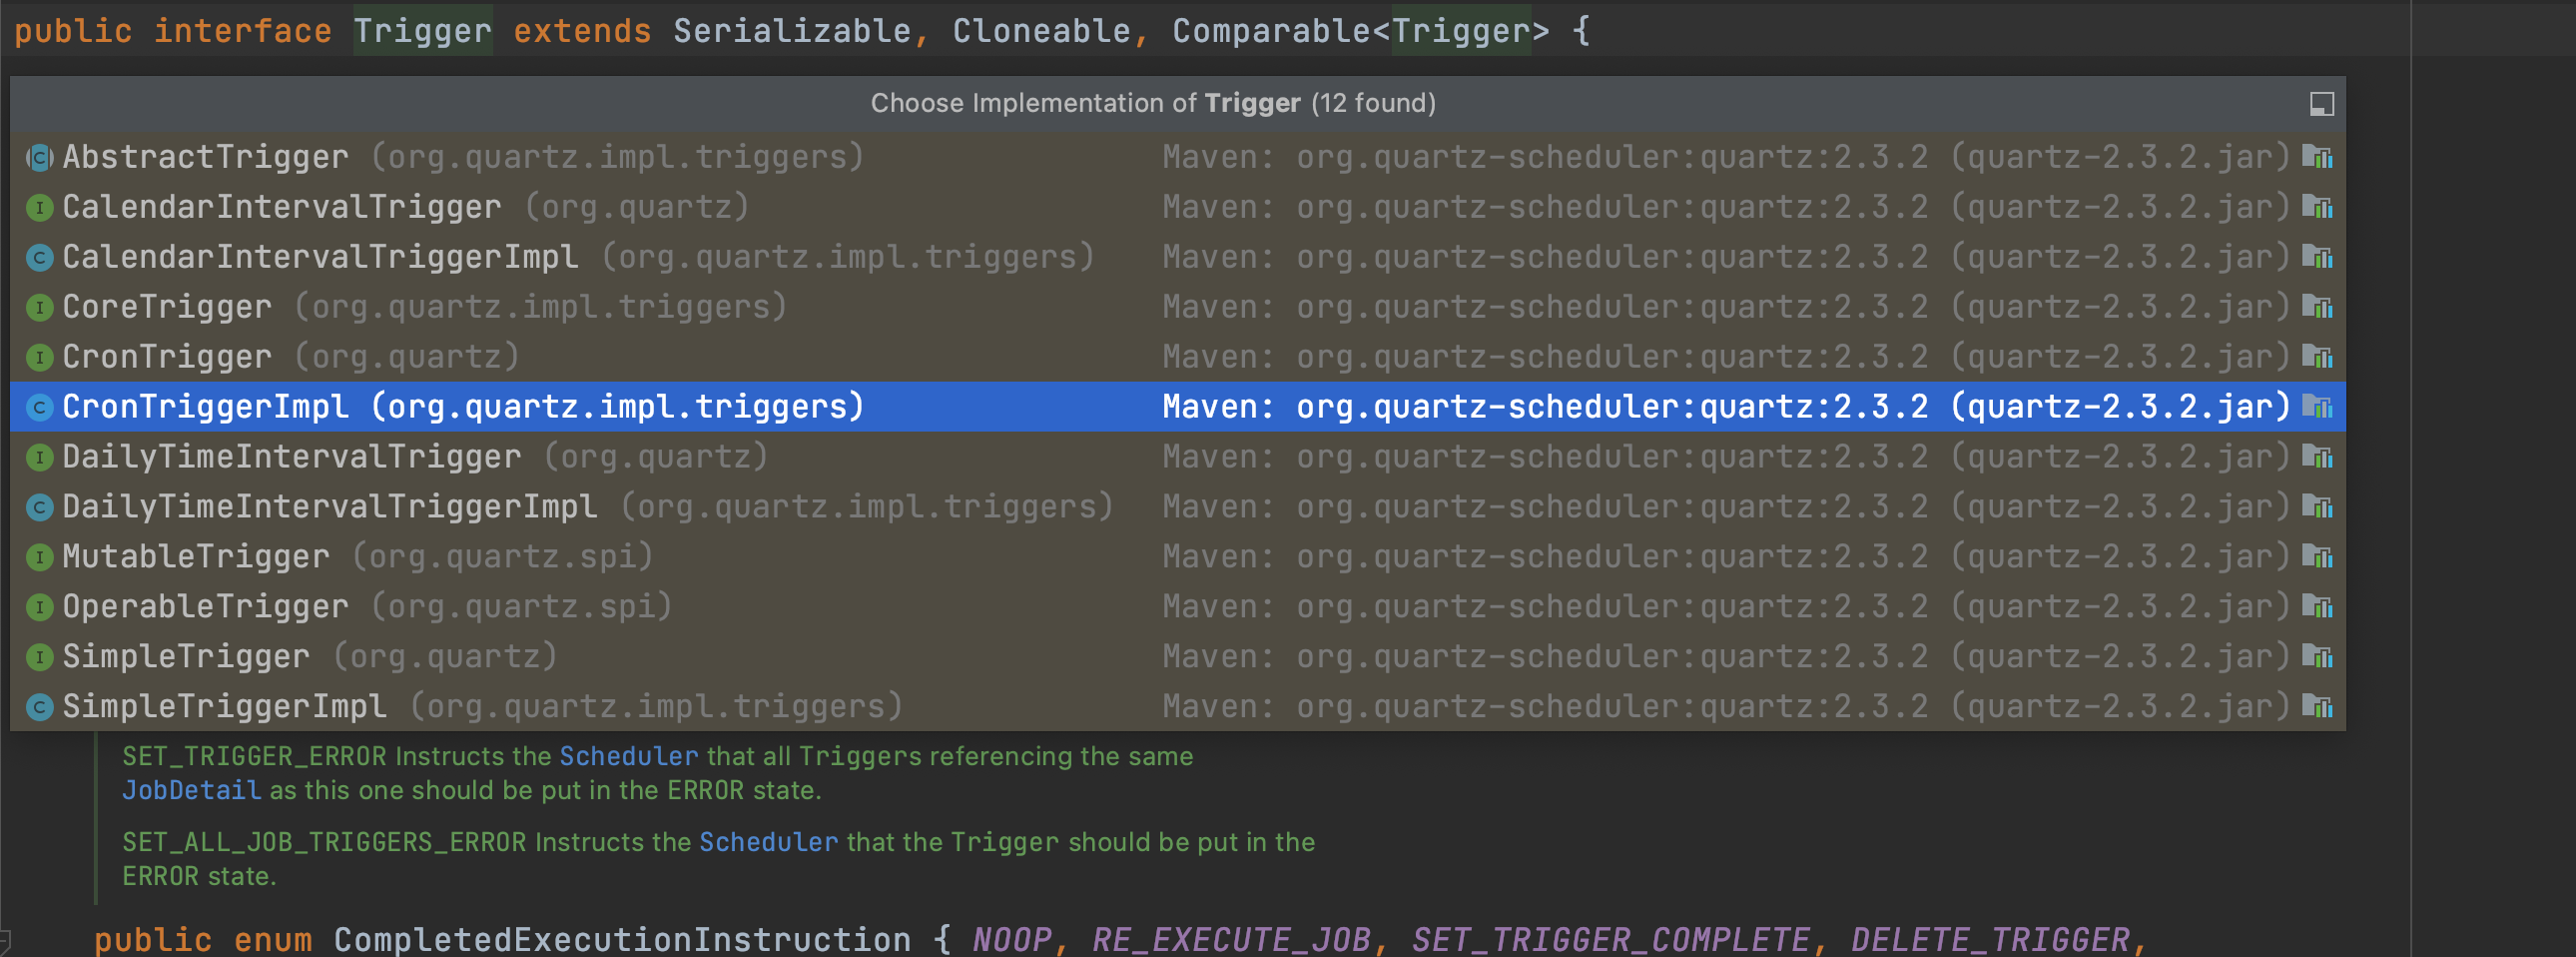
Task: Go to highlighted CronTriggerImpl entry
Action: [1178, 407]
